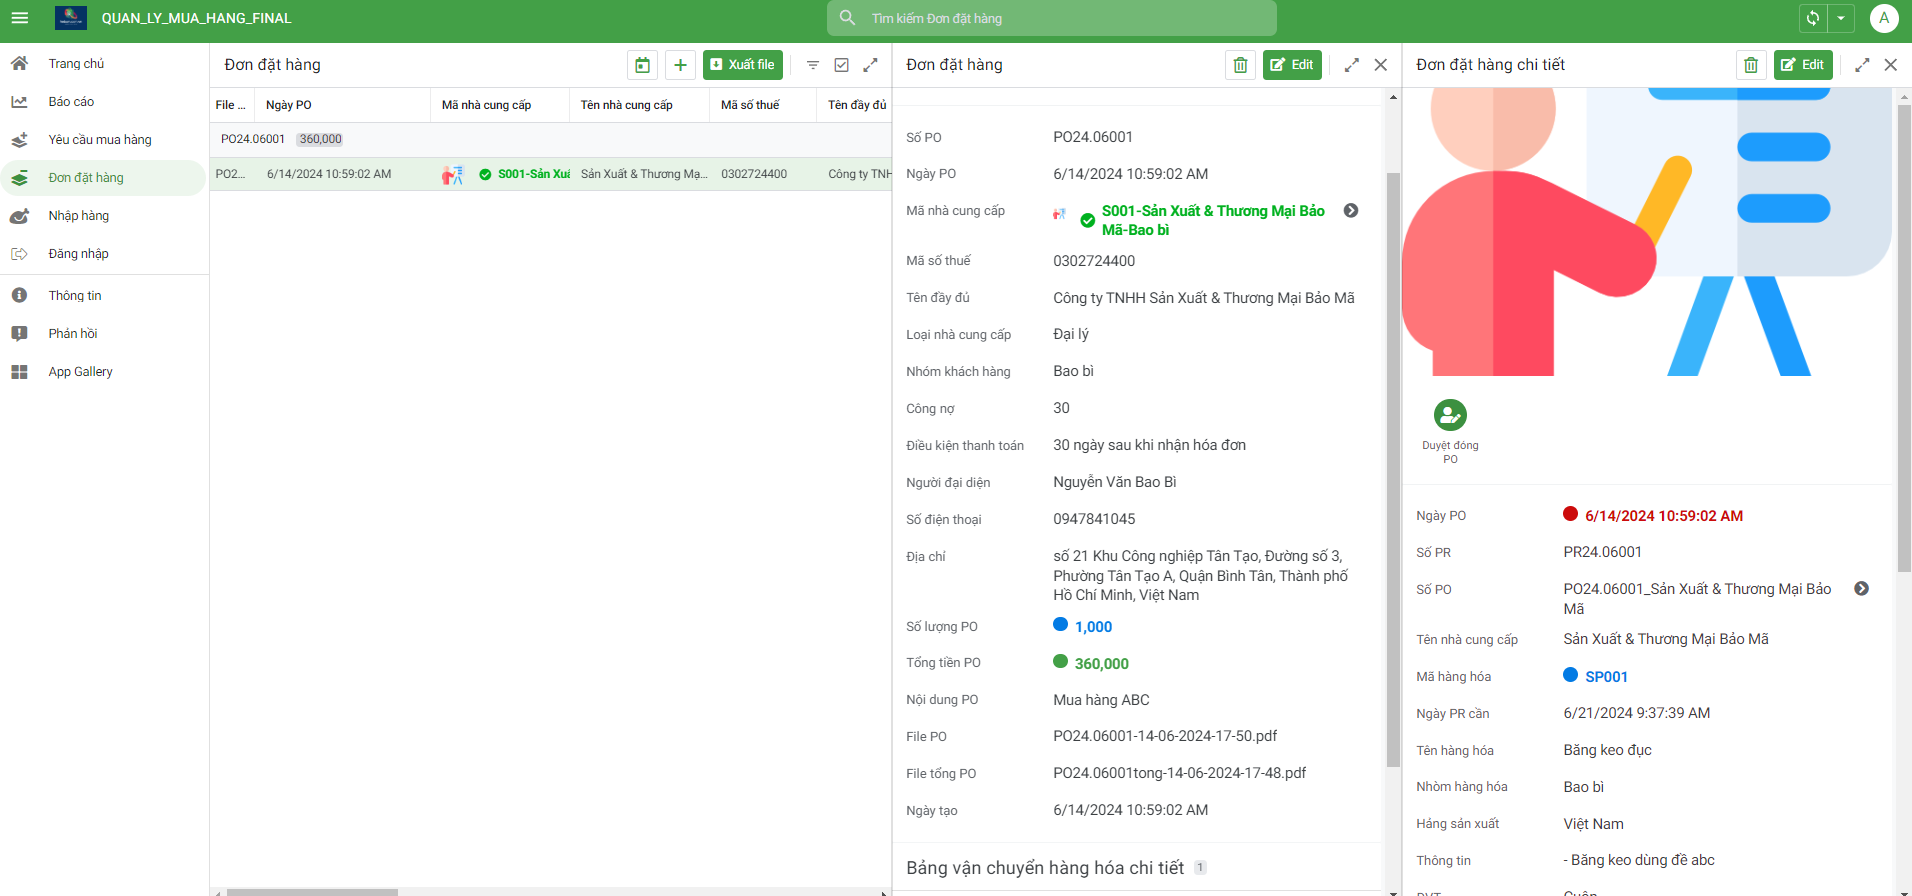This screenshot has width=1912, height=896.
Task: Toggle multi-select checkbox in list toolbar
Action: point(842,65)
